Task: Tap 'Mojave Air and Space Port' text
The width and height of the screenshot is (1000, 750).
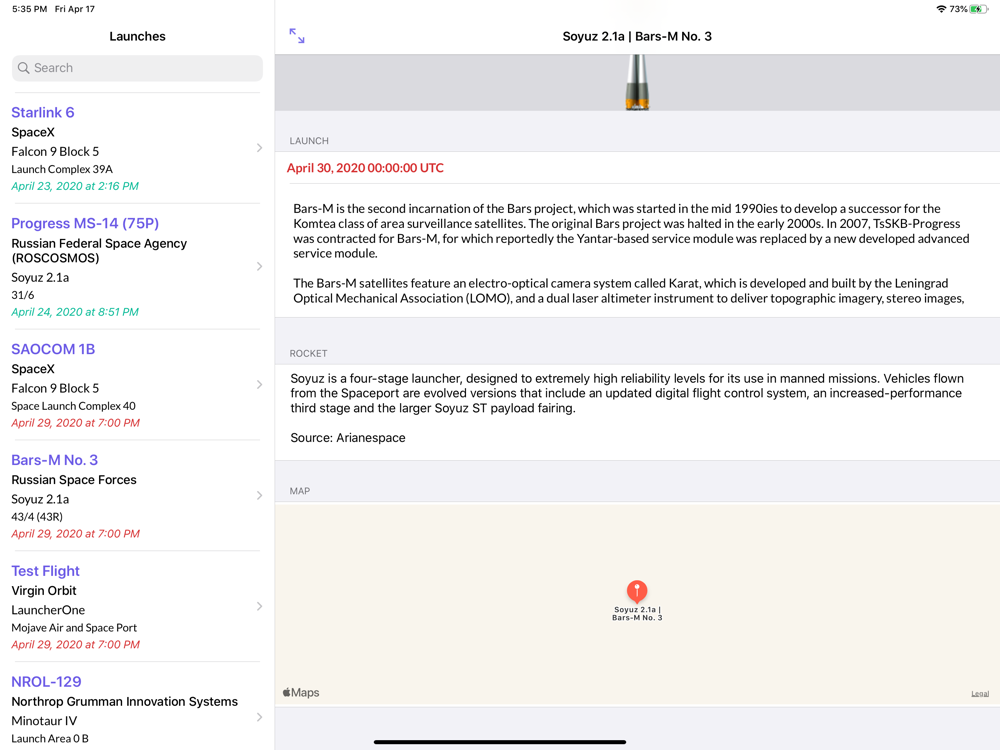Action: pyautogui.click(x=74, y=628)
